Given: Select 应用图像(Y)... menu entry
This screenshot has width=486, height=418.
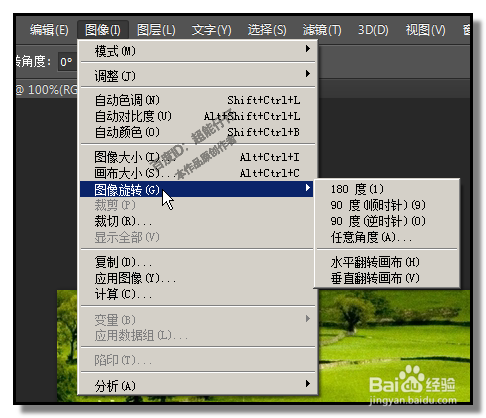Looking at the screenshot, I should pyautogui.click(x=197, y=278).
